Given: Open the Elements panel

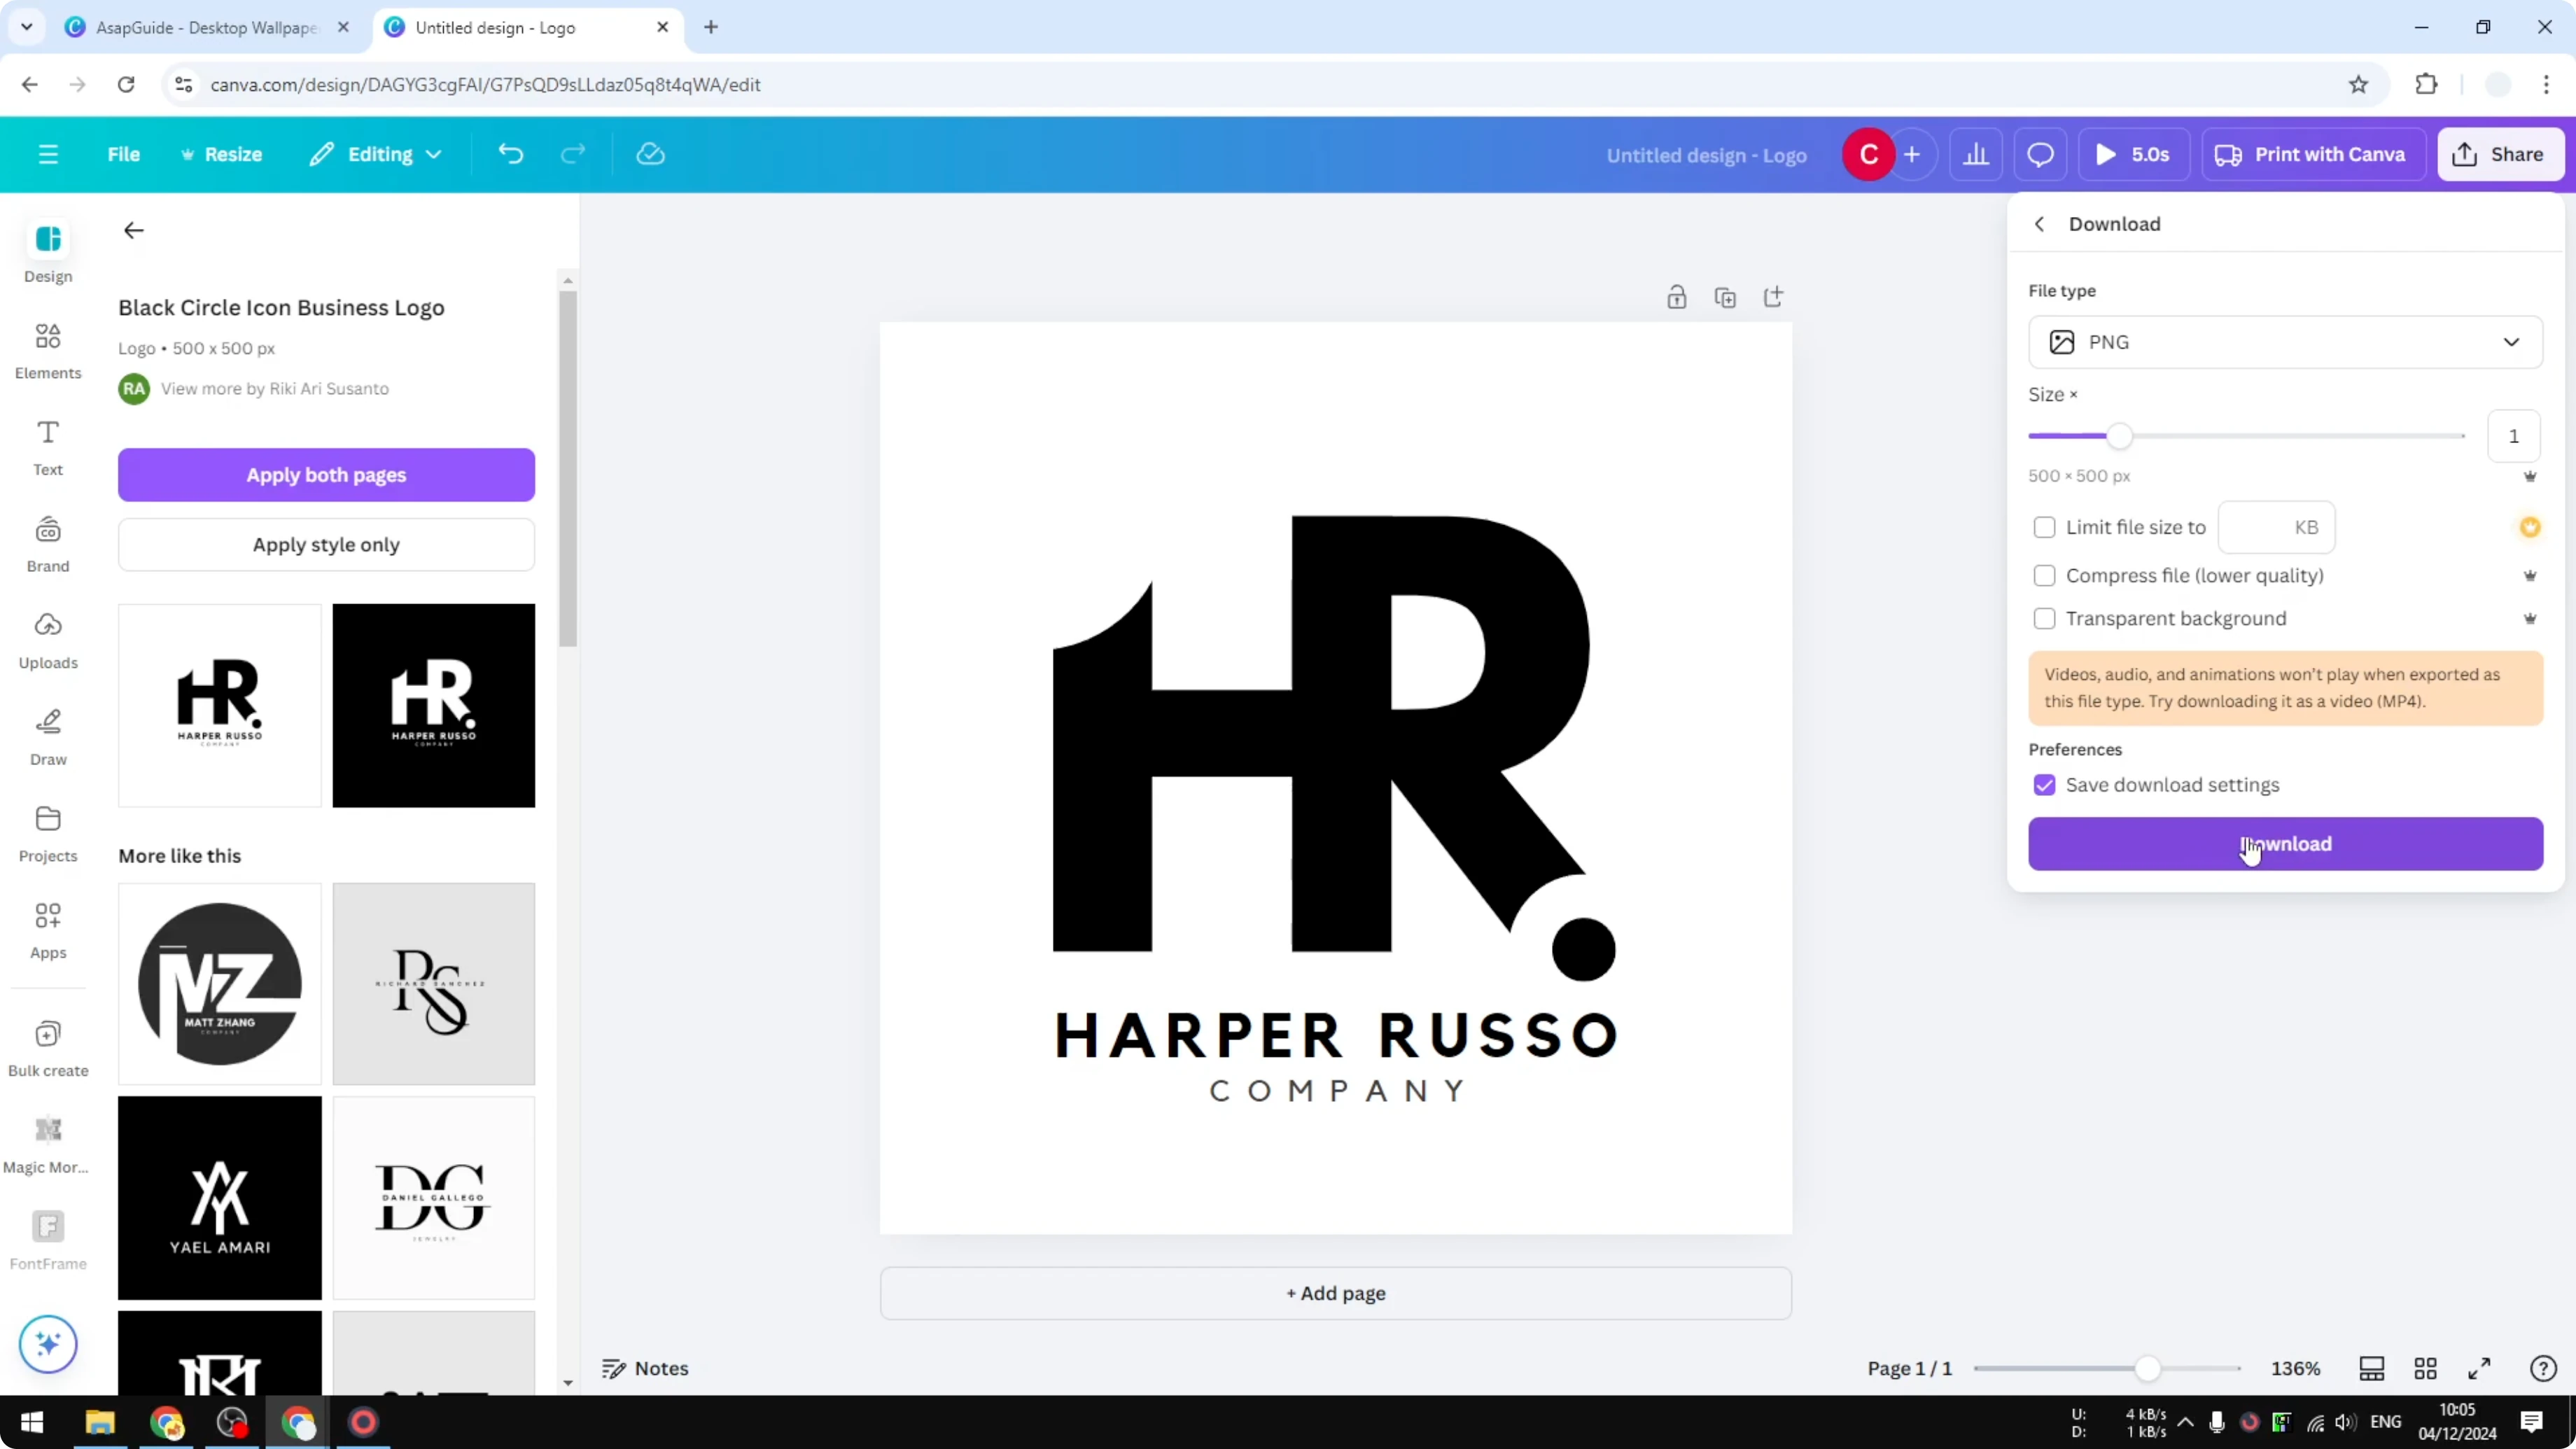Looking at the screenshot, I should [47, 349].
